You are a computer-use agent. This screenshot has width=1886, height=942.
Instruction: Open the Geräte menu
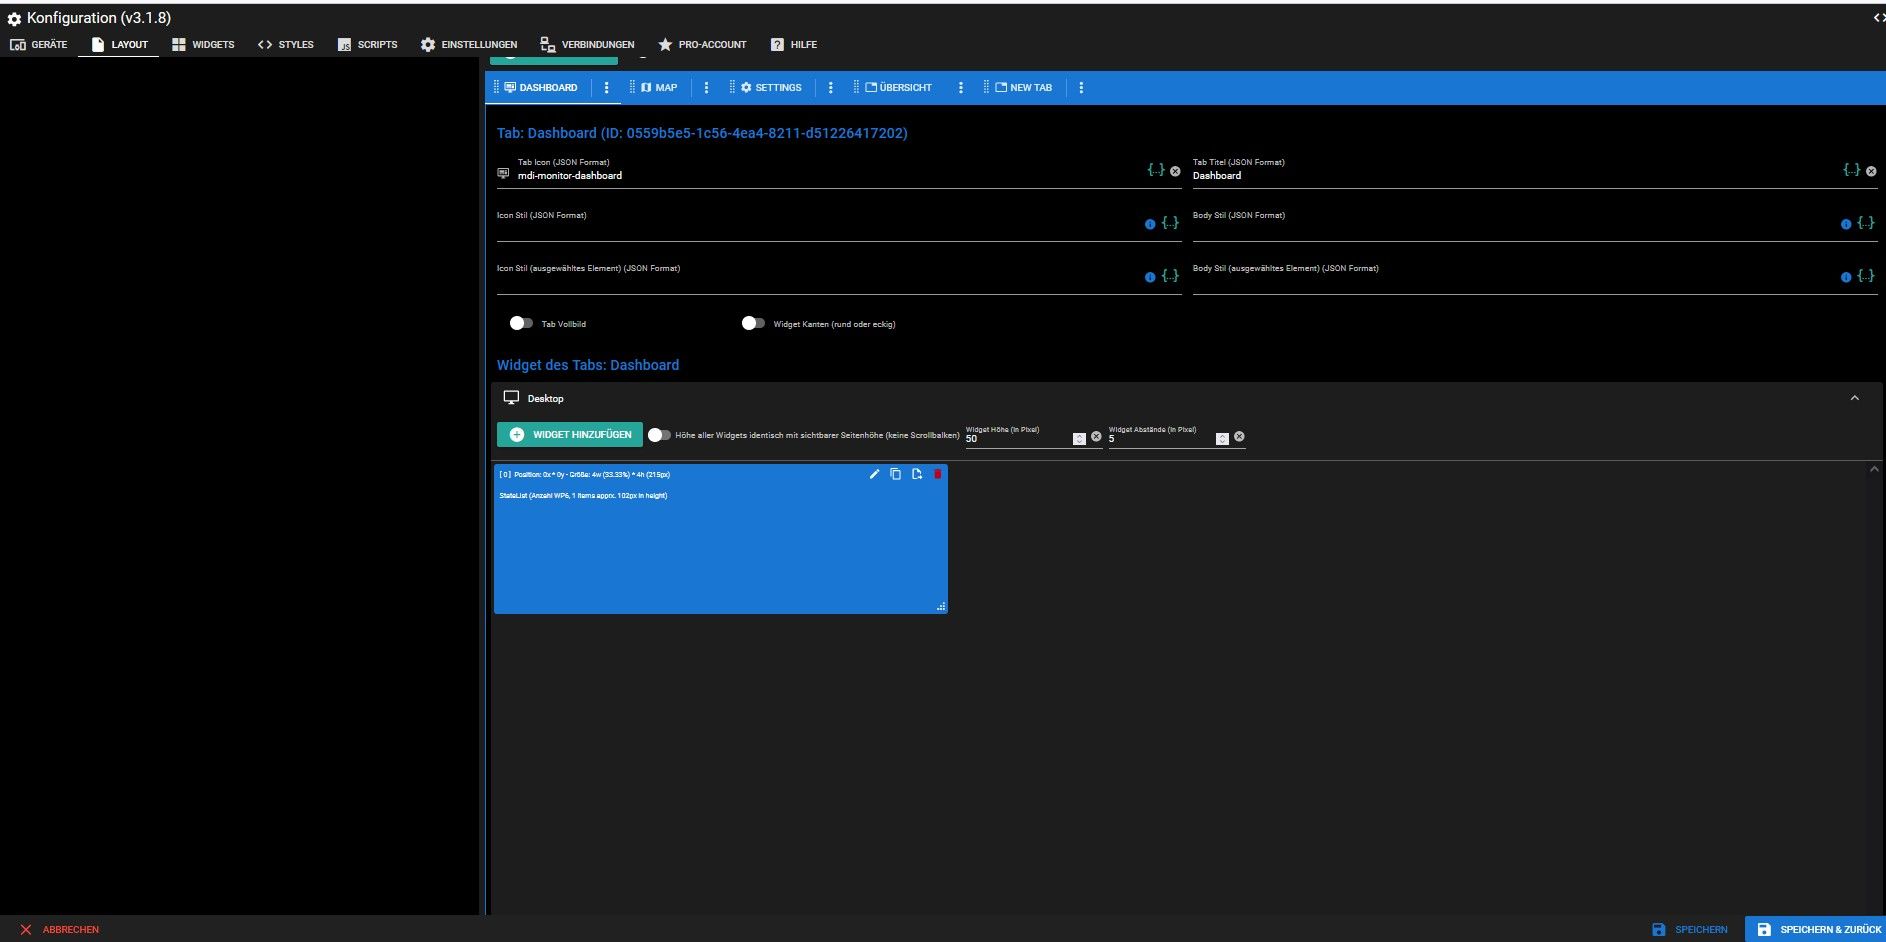pos(38,44)
